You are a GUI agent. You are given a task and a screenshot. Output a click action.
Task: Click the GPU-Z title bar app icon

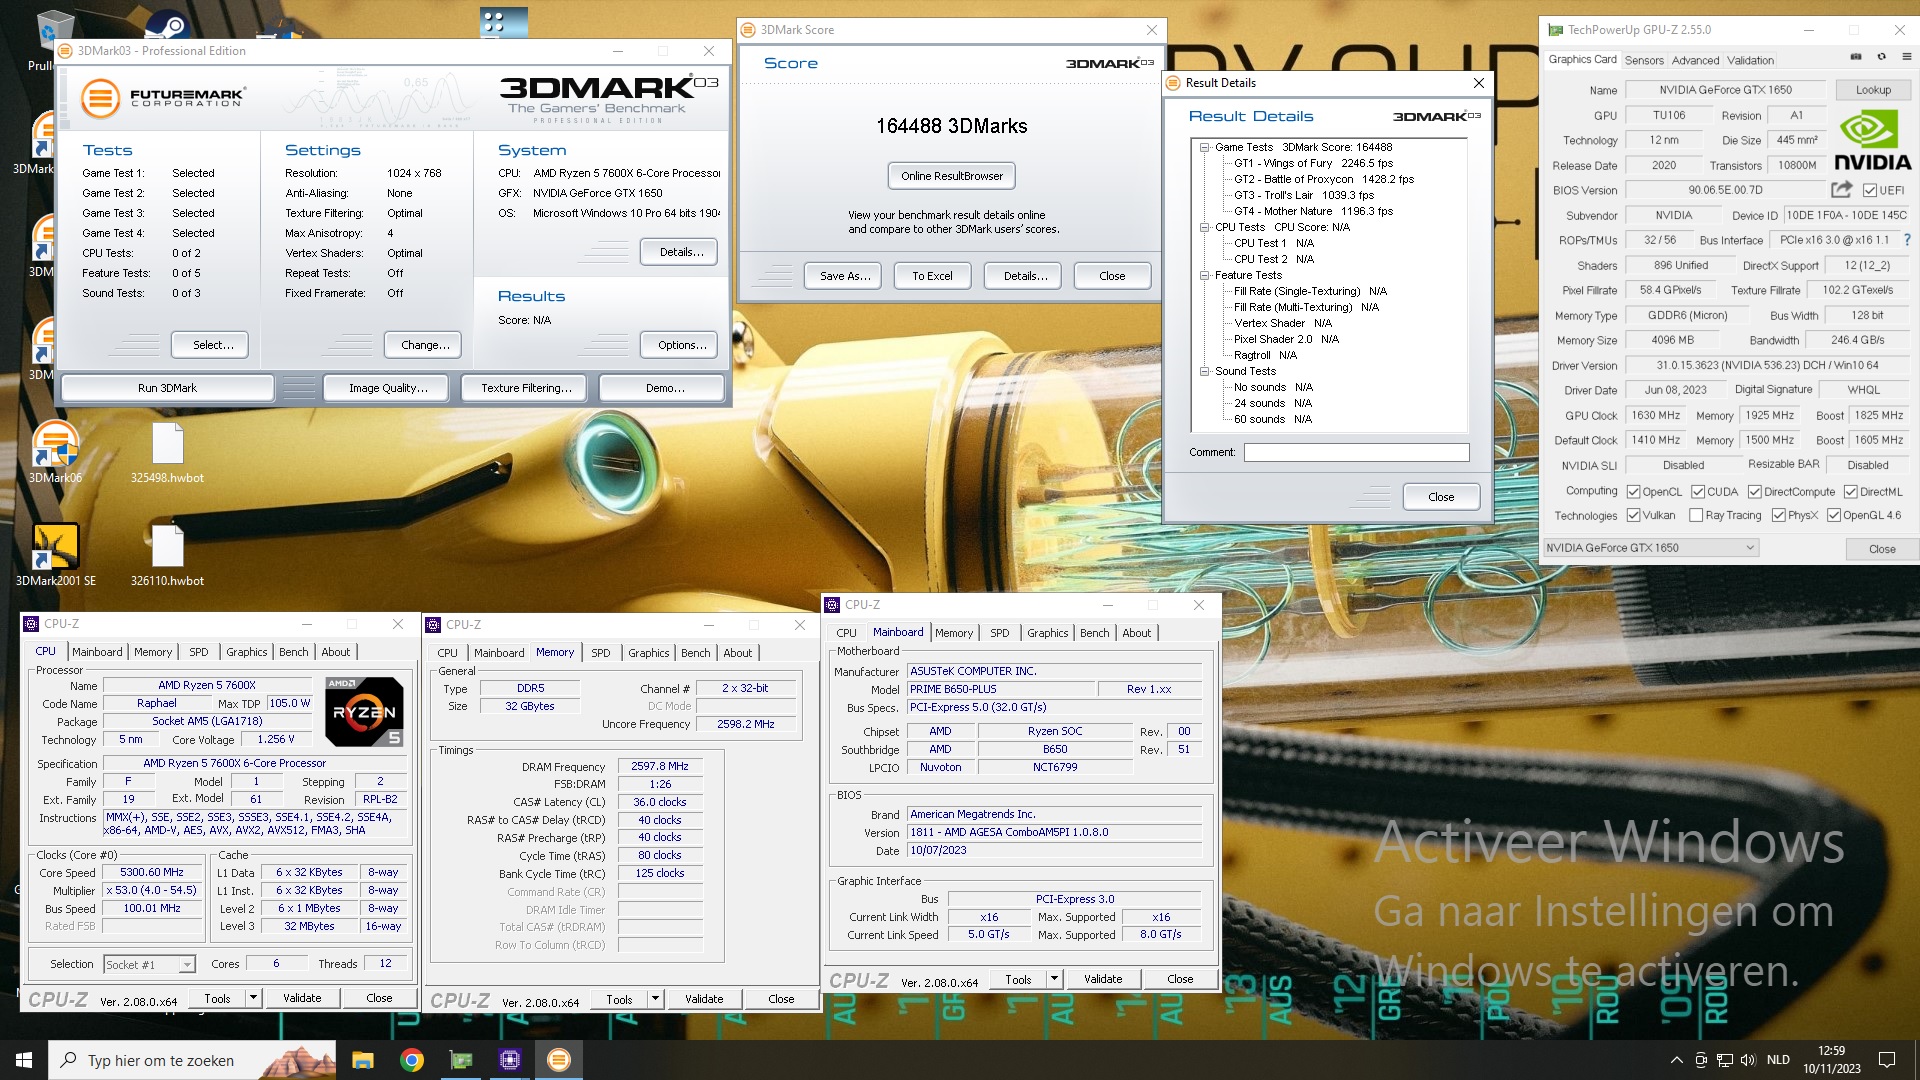tap(1555, 30)
